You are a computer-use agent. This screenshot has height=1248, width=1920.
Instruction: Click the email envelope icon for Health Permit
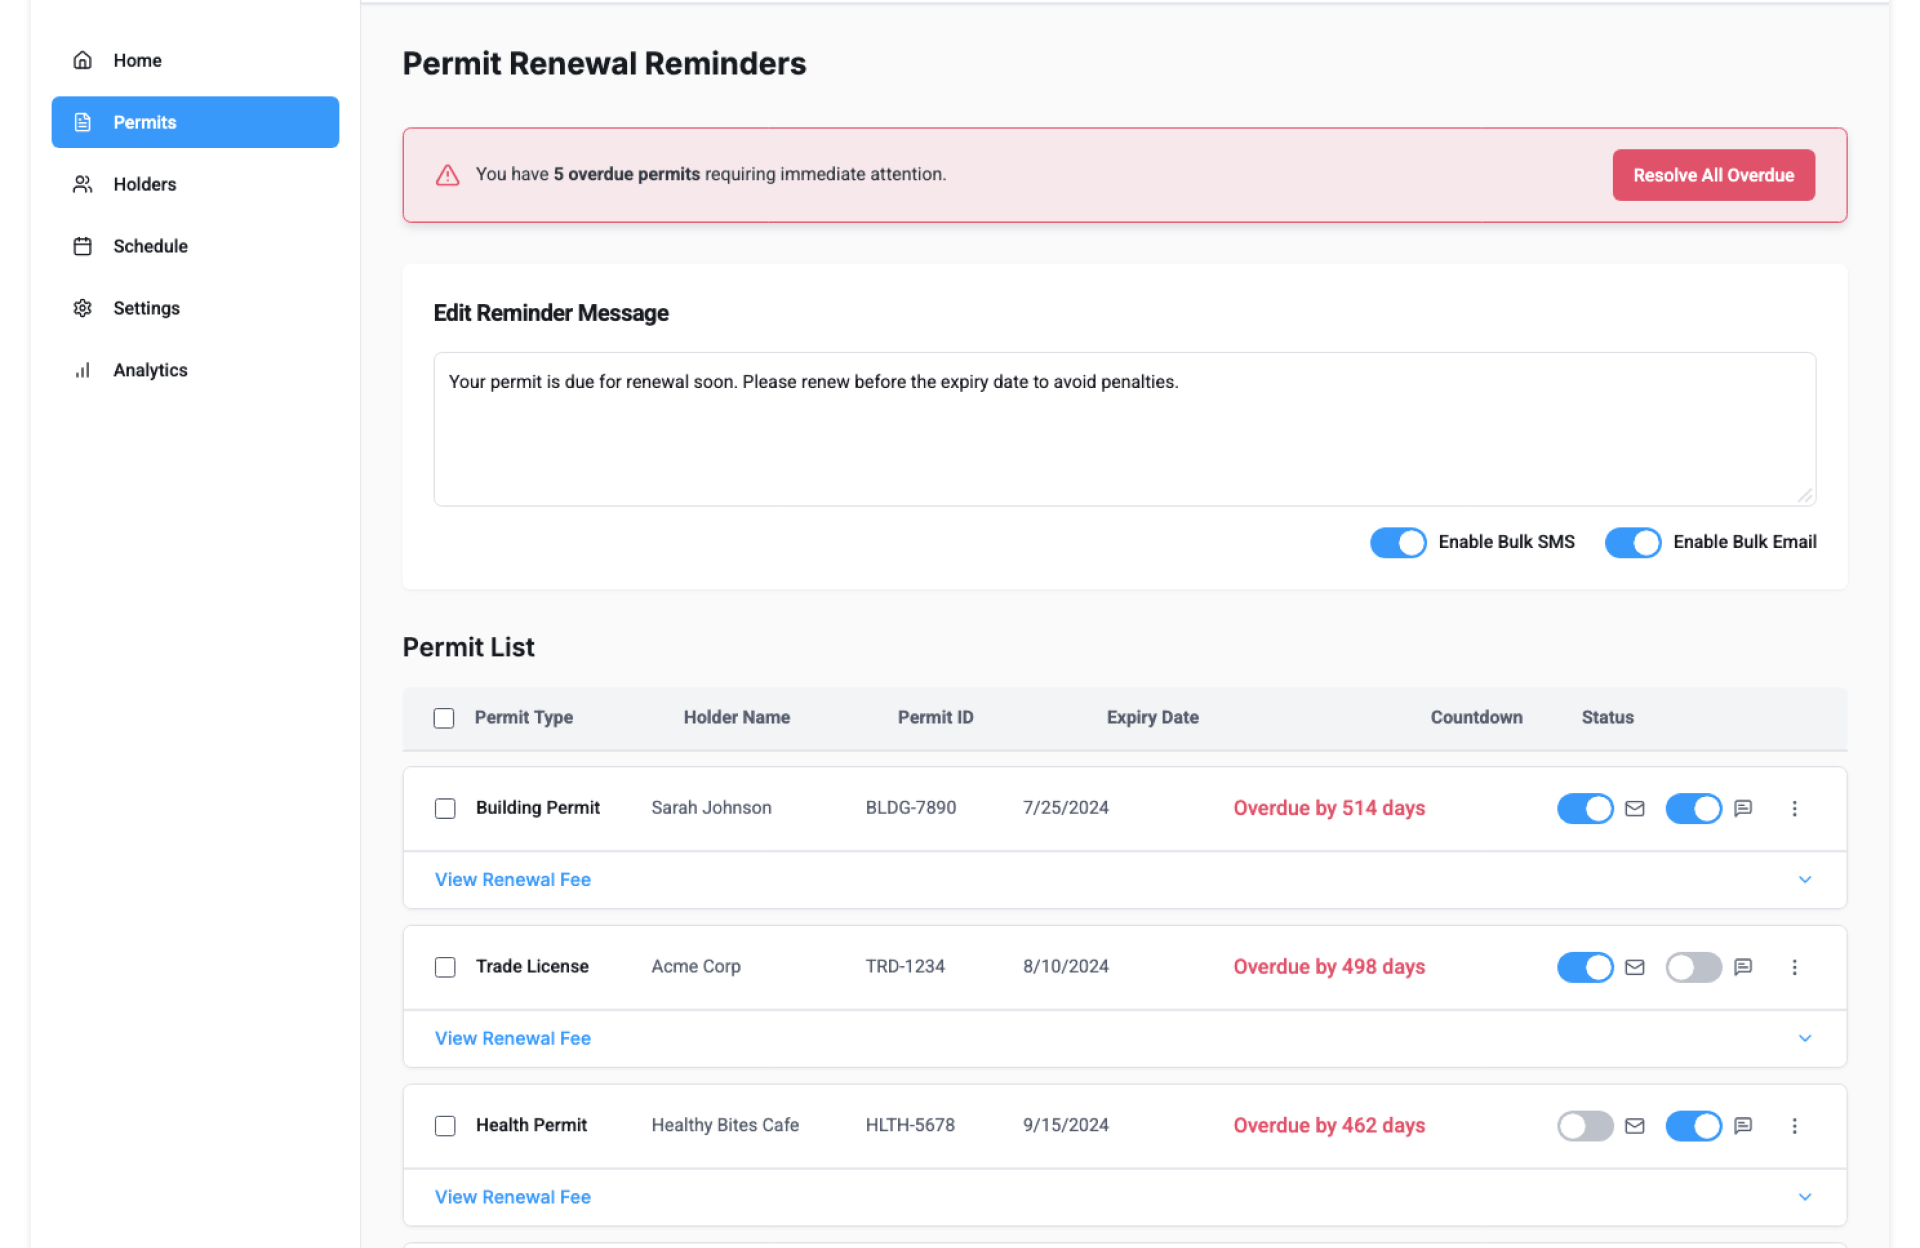[x=1634, y=1126]
